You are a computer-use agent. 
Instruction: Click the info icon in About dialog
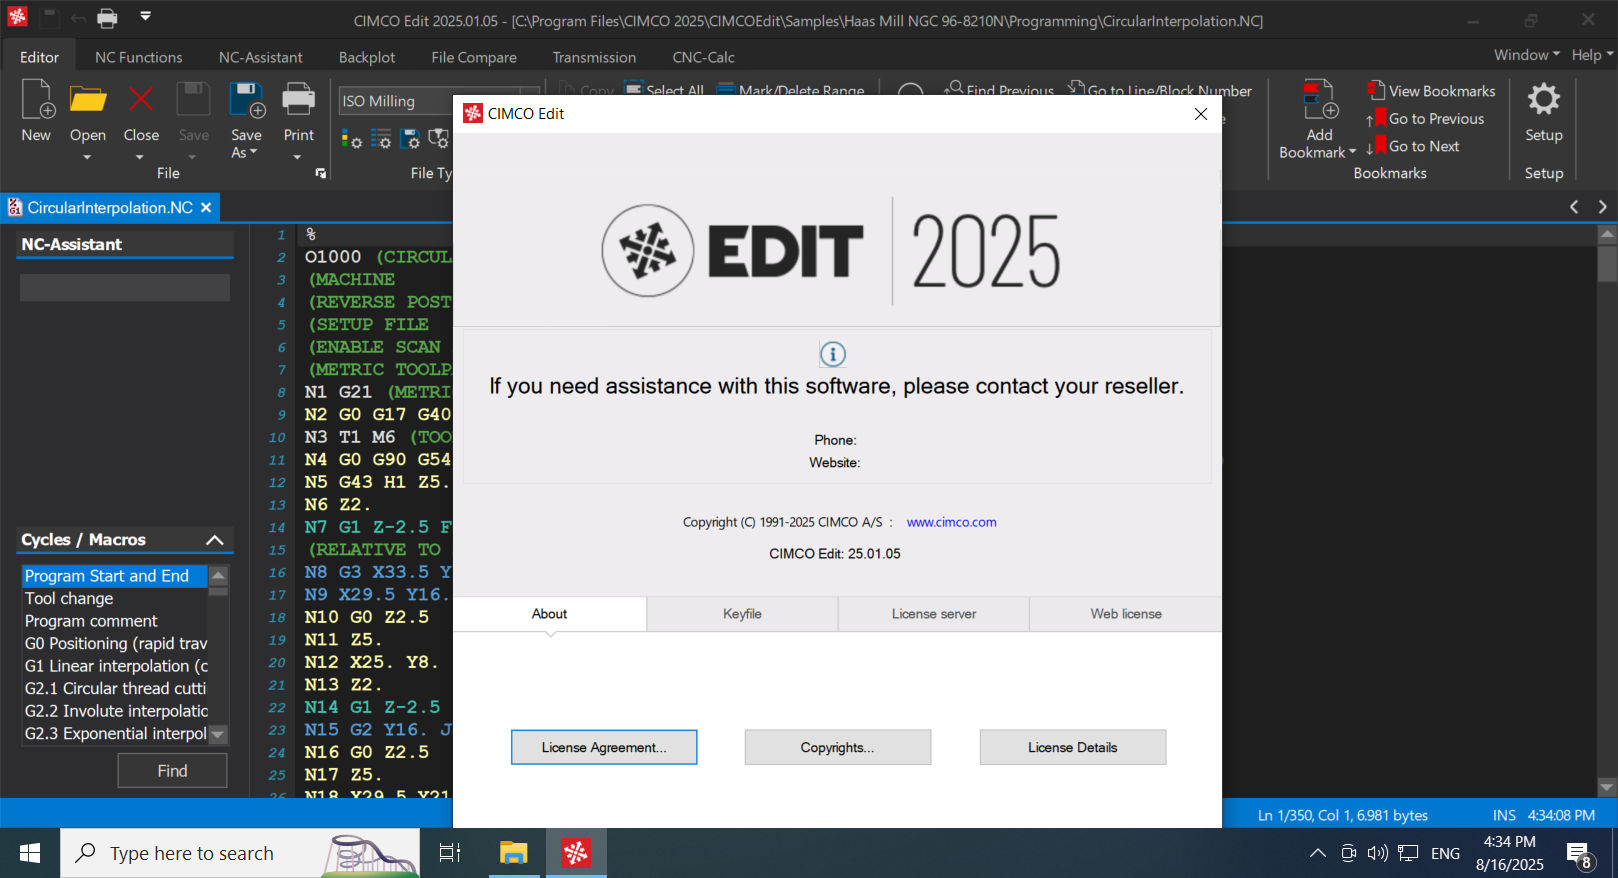(833, 354)
